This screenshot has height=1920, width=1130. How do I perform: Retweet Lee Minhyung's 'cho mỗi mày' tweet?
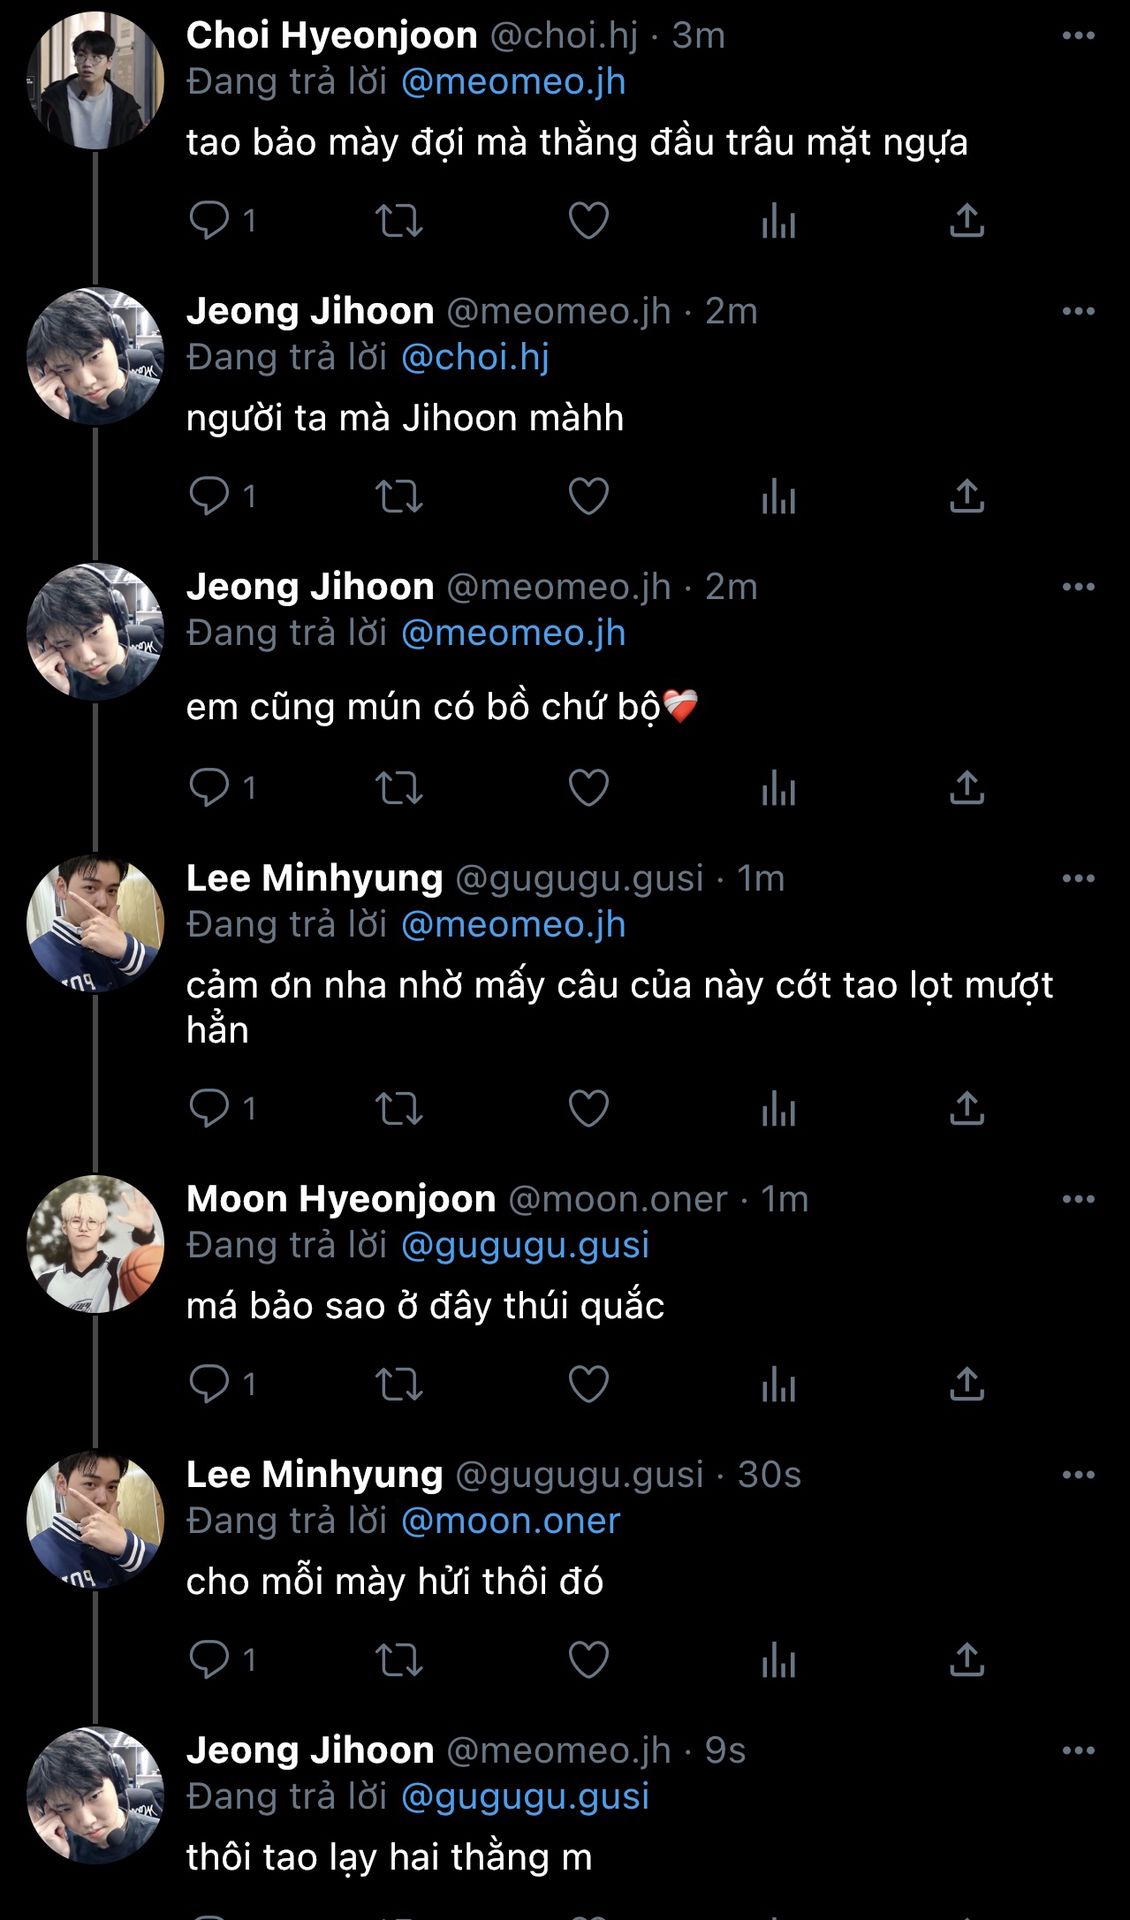(398, 1660)
